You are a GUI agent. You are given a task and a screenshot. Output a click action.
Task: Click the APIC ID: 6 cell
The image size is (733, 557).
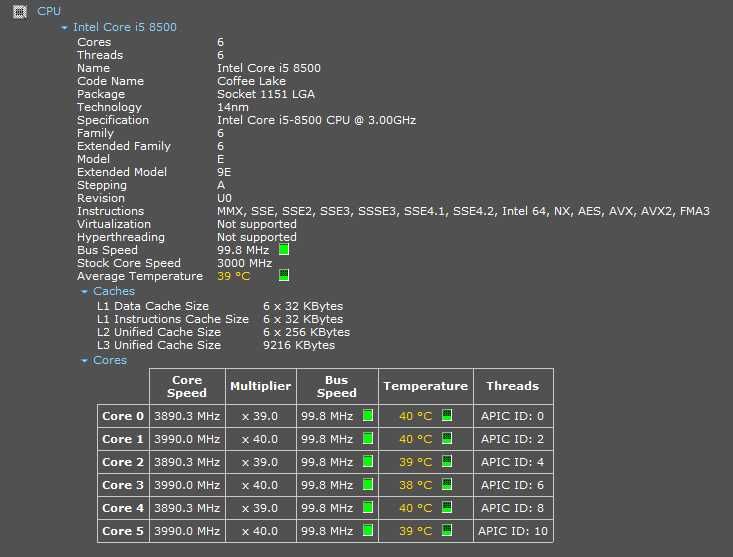click(x=513, y=485)
